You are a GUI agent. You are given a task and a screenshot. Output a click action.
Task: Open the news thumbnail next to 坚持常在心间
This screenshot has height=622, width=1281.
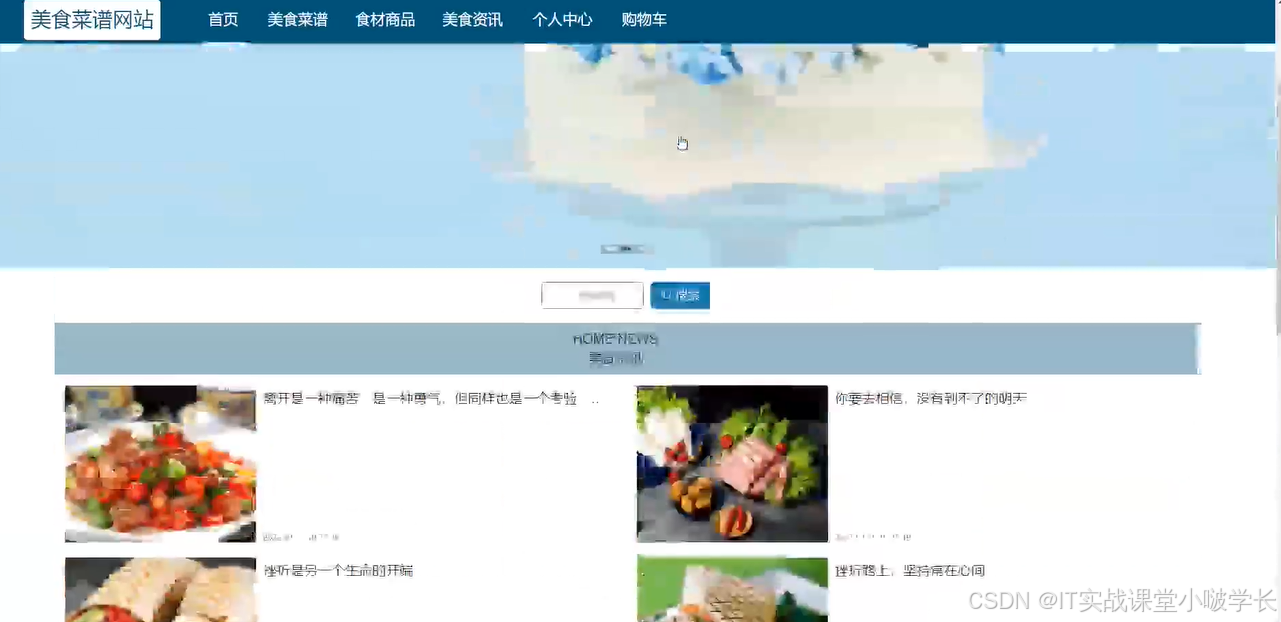(x=732, y=590)
